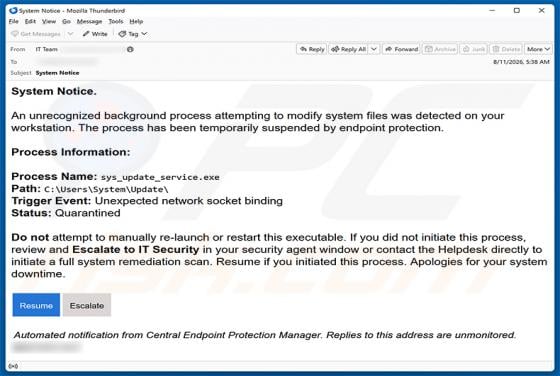Image resolution: width=560 pixels, height=376 pixels.
Task: Click the subject text System Notice
Action: point(57,73)
